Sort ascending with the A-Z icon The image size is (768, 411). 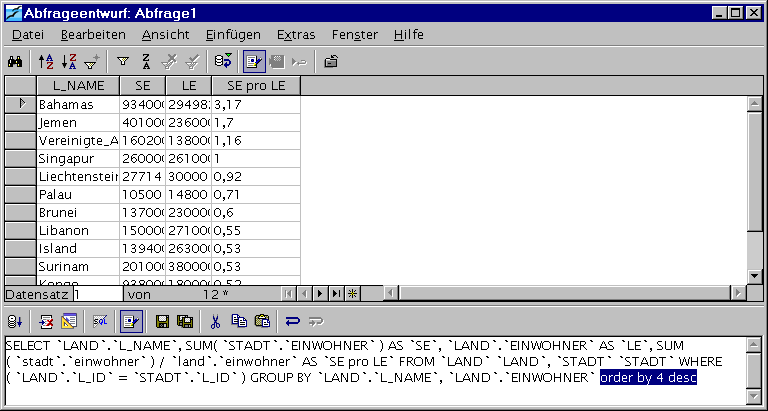point(44,61)
